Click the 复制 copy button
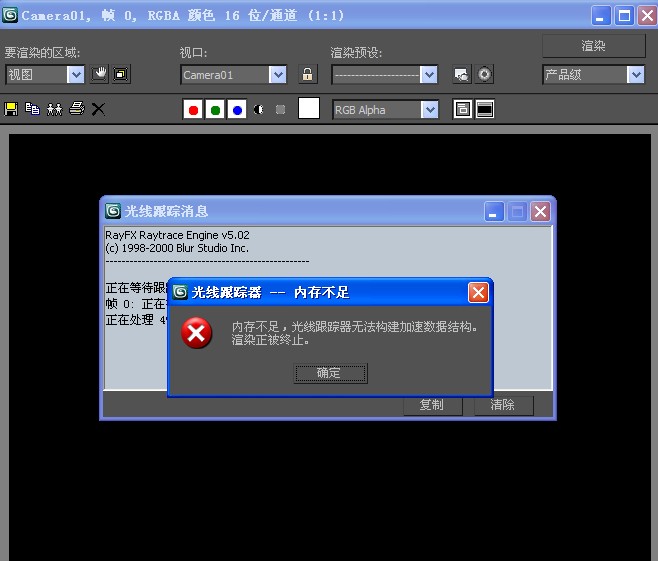Image resolution: width=658 pixels, height=561 pixels. pos(433,405)
